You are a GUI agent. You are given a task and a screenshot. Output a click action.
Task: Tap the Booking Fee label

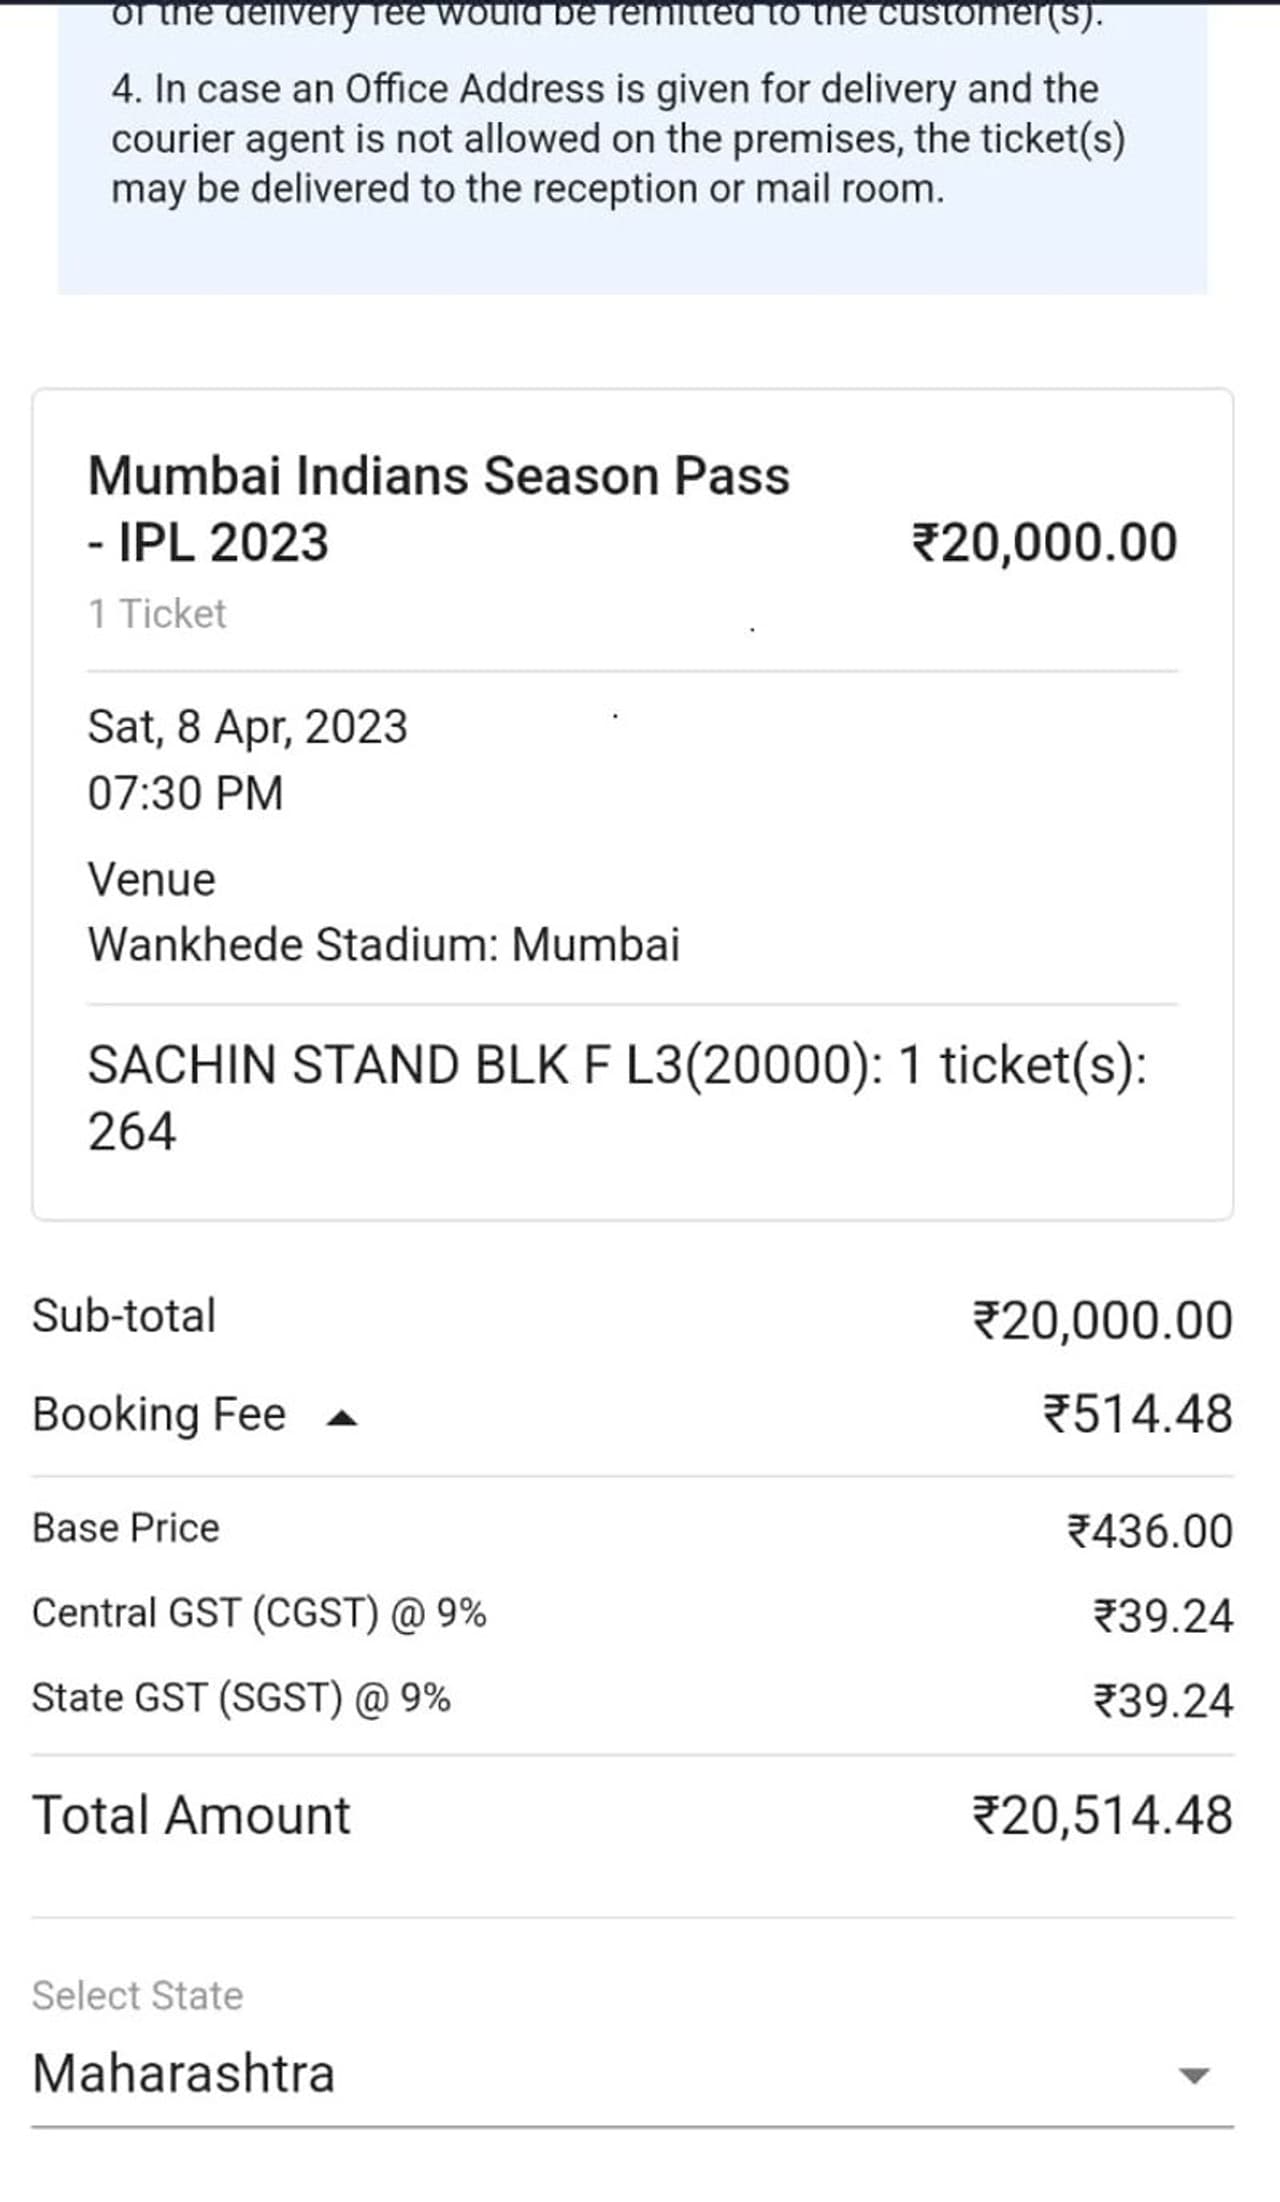click(x=159, y=1415)
